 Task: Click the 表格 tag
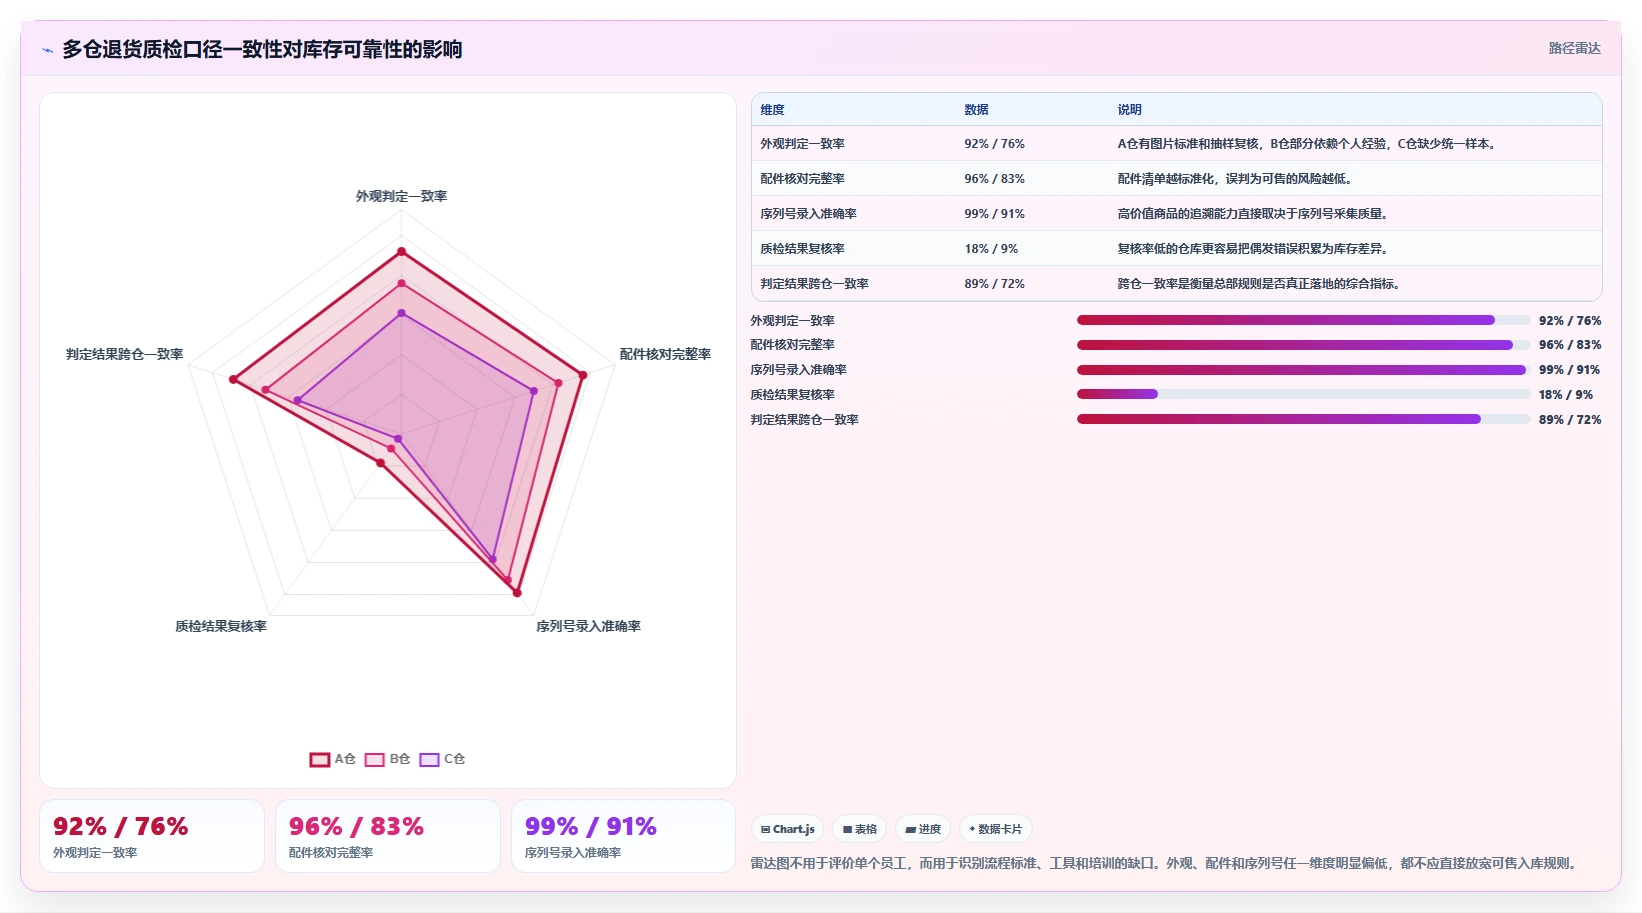point(859,829)
